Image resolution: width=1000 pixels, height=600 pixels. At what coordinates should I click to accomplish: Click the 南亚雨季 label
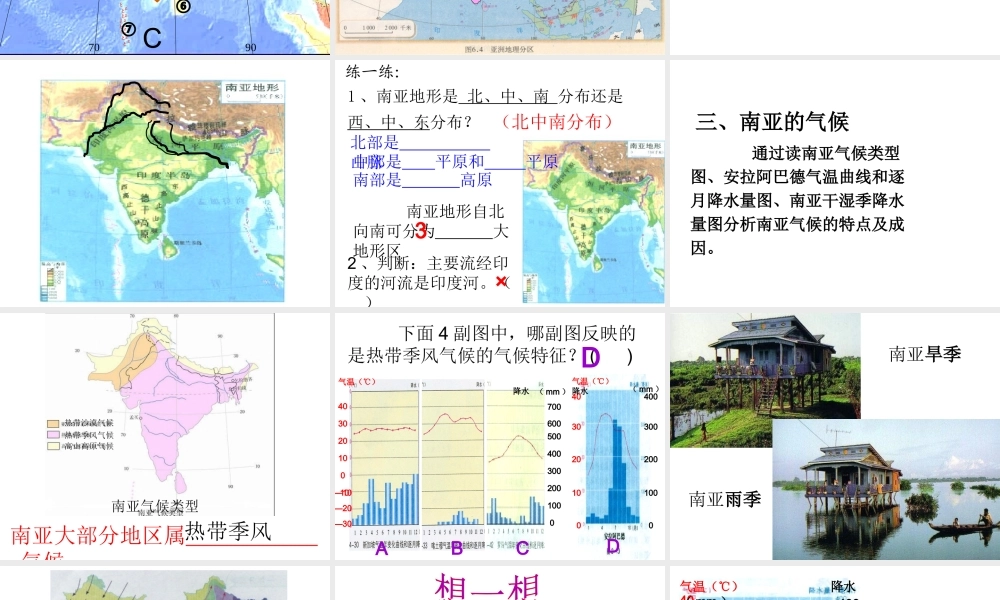coord(725,499)
